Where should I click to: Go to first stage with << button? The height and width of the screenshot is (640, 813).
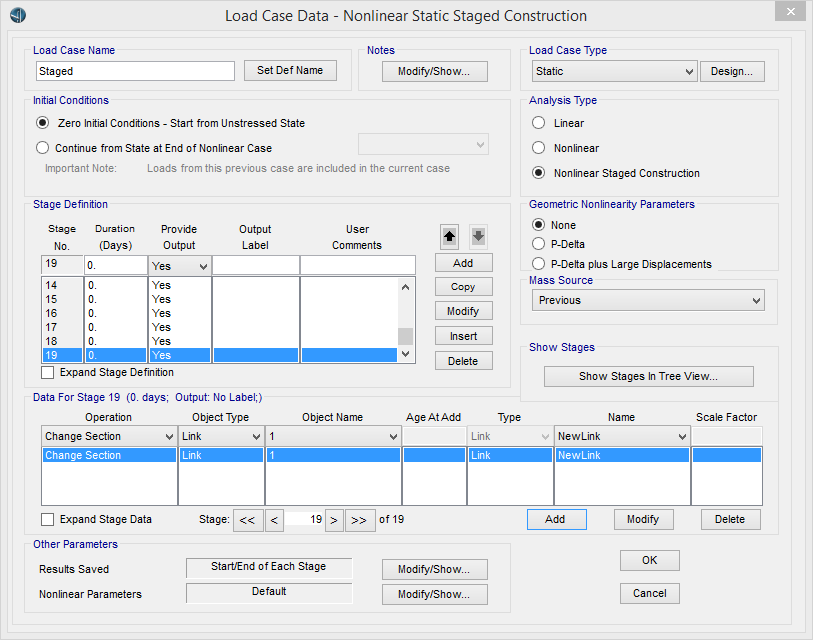coord(246,519)
